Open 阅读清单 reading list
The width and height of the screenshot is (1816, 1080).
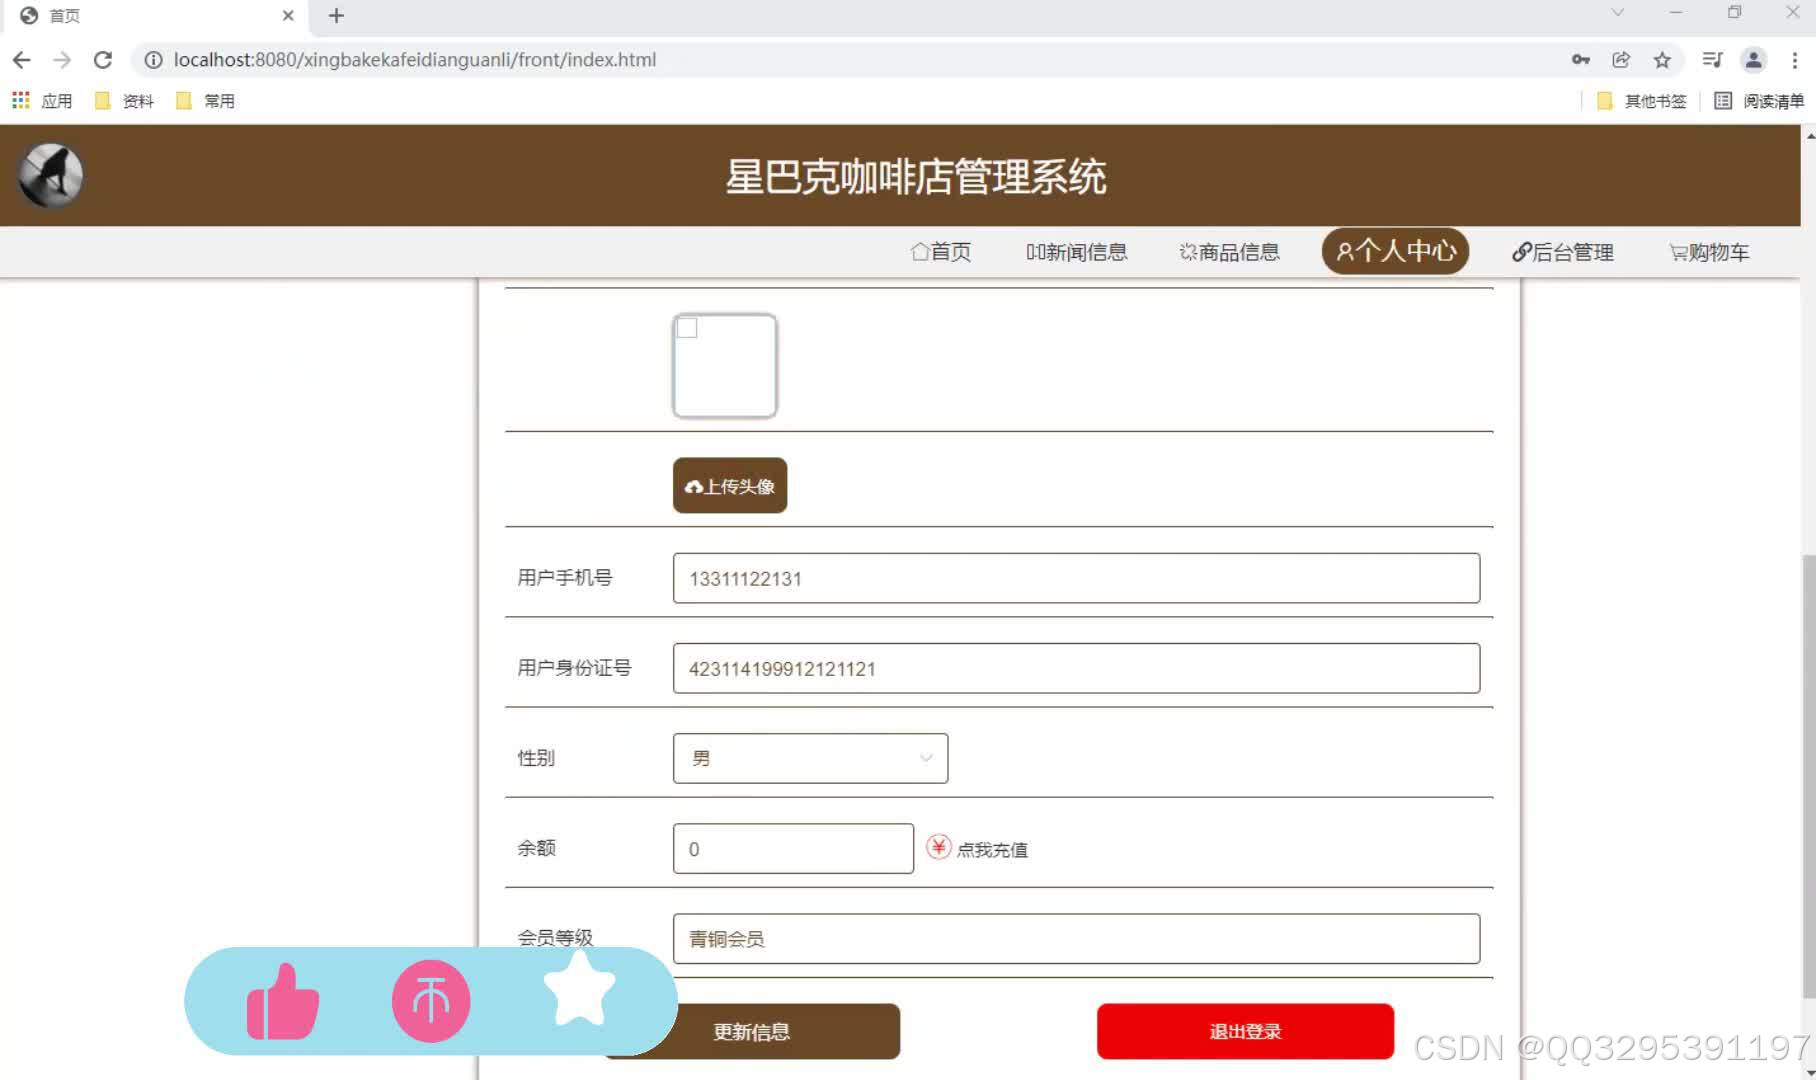click(1759, 101)
